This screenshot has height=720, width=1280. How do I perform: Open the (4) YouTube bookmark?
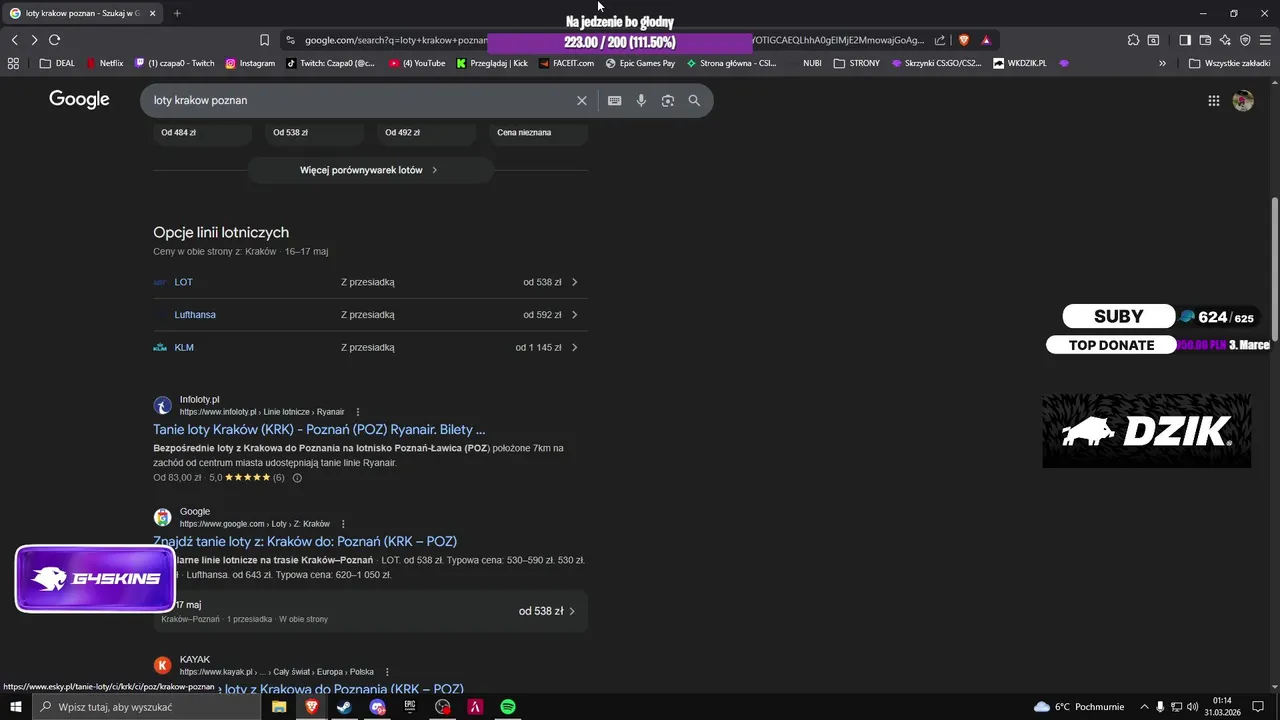pyautogui.click(x=417, y=63)
